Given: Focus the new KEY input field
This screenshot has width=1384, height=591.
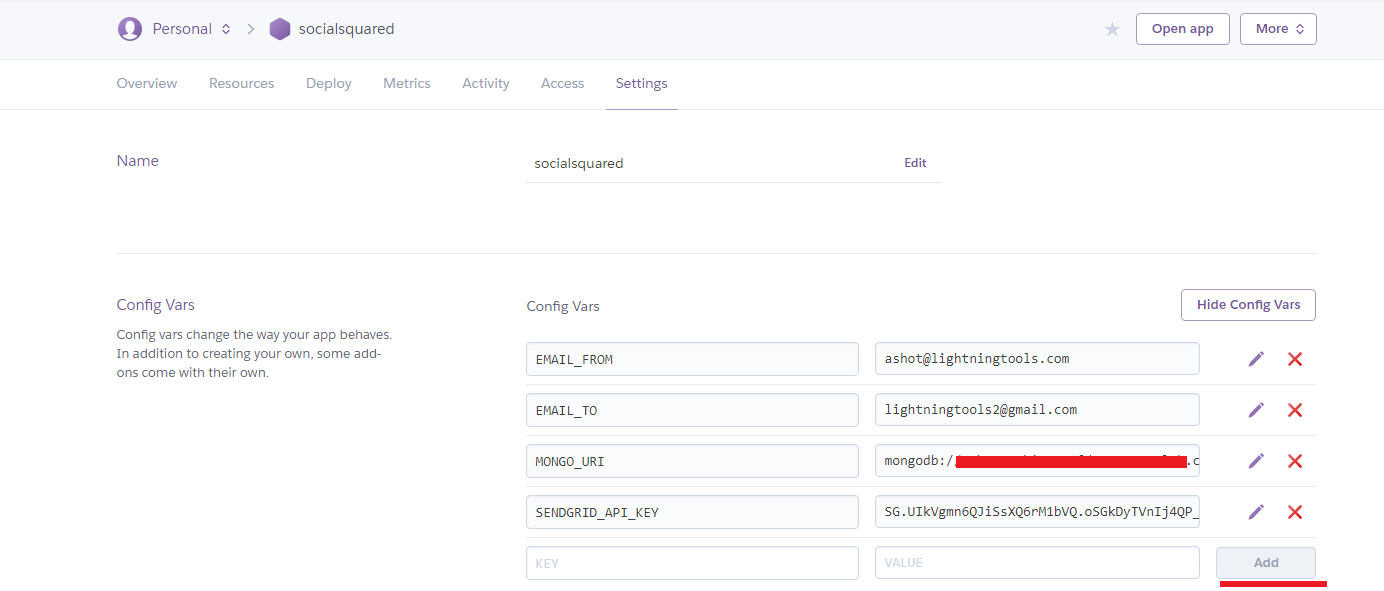Looking at the screenshot, I should [x=692, y=563].
